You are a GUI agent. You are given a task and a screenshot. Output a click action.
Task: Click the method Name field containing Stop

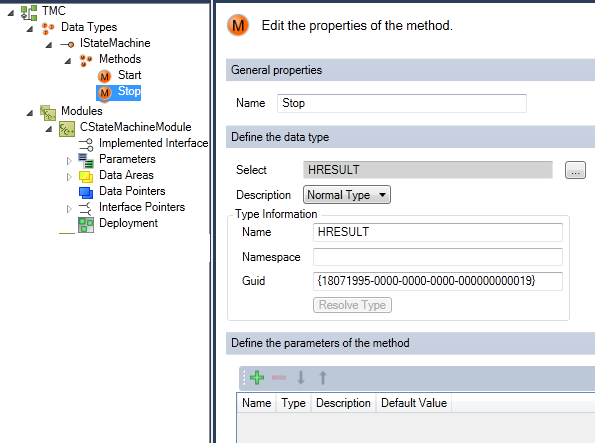tap(402, 103)
